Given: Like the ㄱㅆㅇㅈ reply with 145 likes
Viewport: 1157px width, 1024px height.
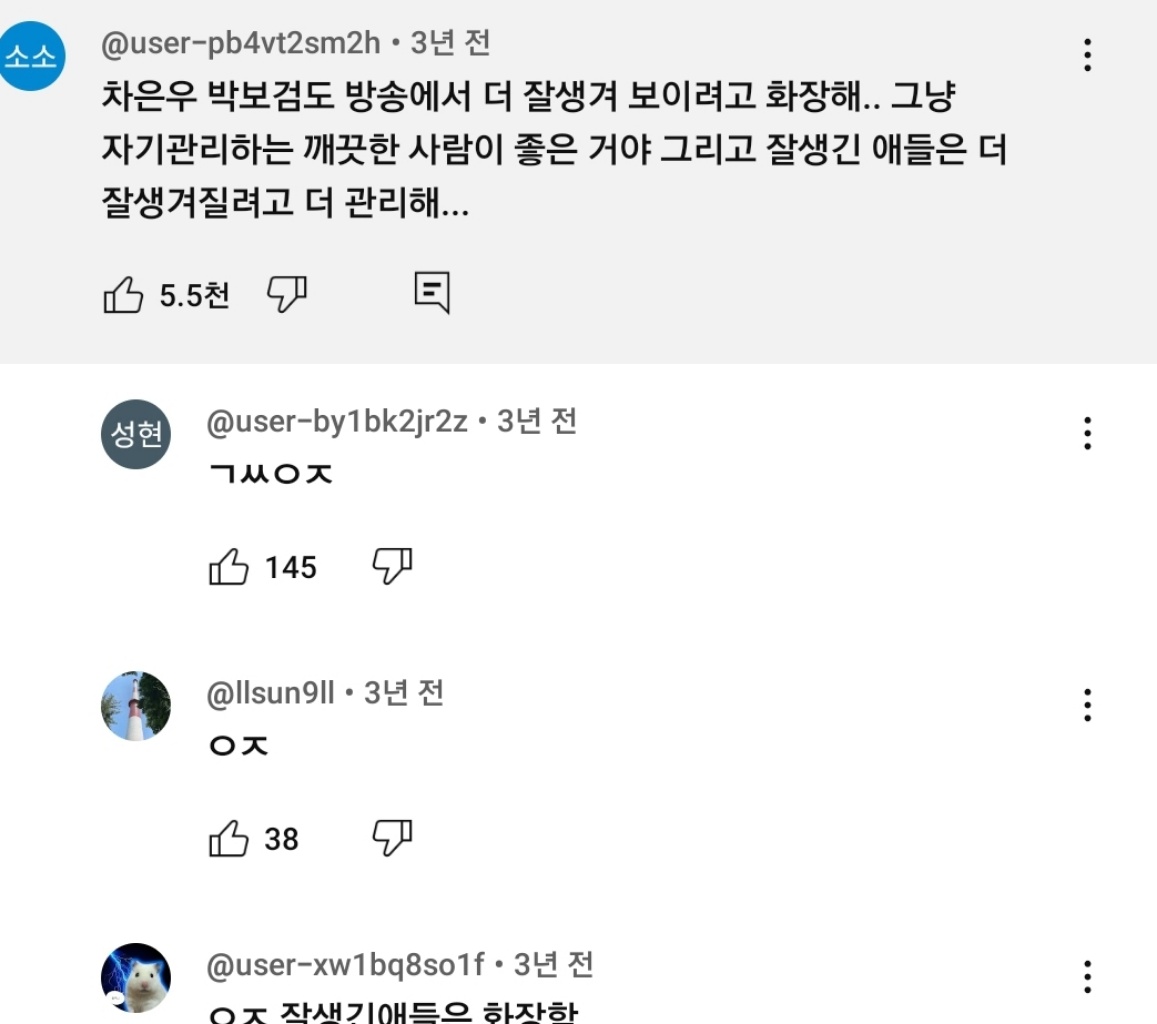Looking at the screenshot, I should pos(229,567).
